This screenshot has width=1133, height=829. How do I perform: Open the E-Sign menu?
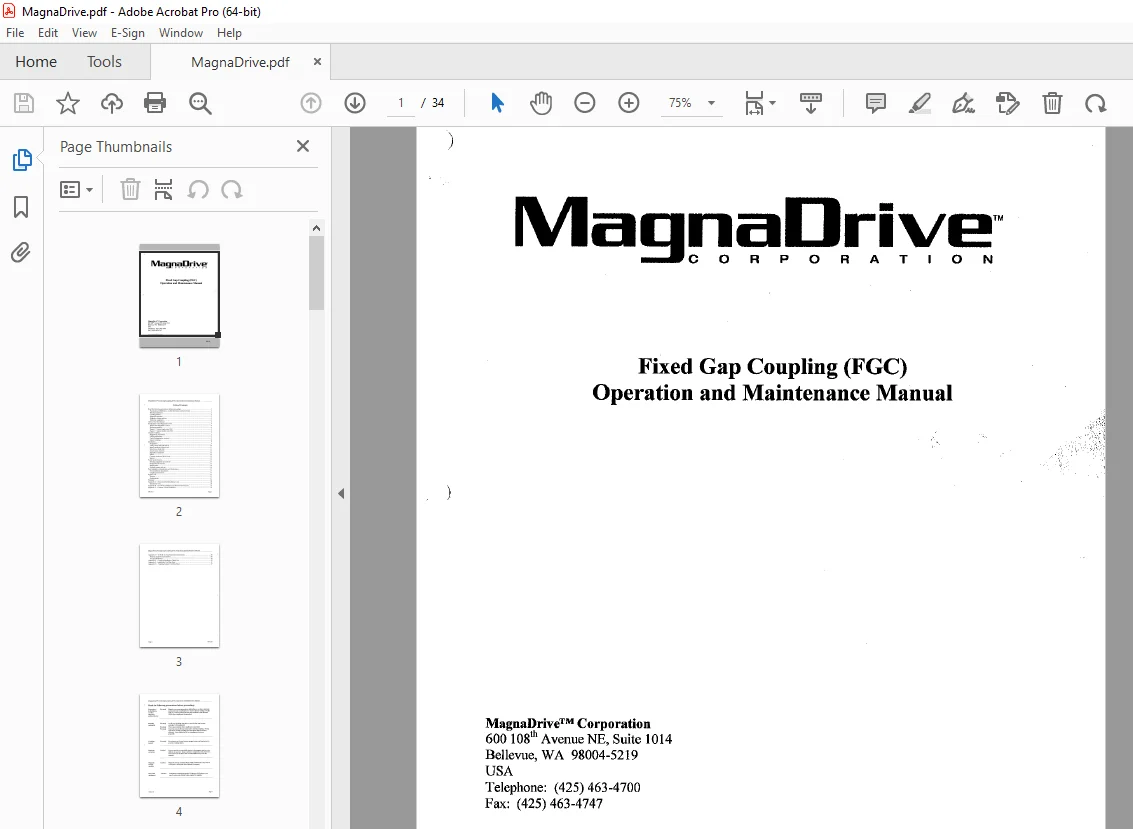coord(127,33)
